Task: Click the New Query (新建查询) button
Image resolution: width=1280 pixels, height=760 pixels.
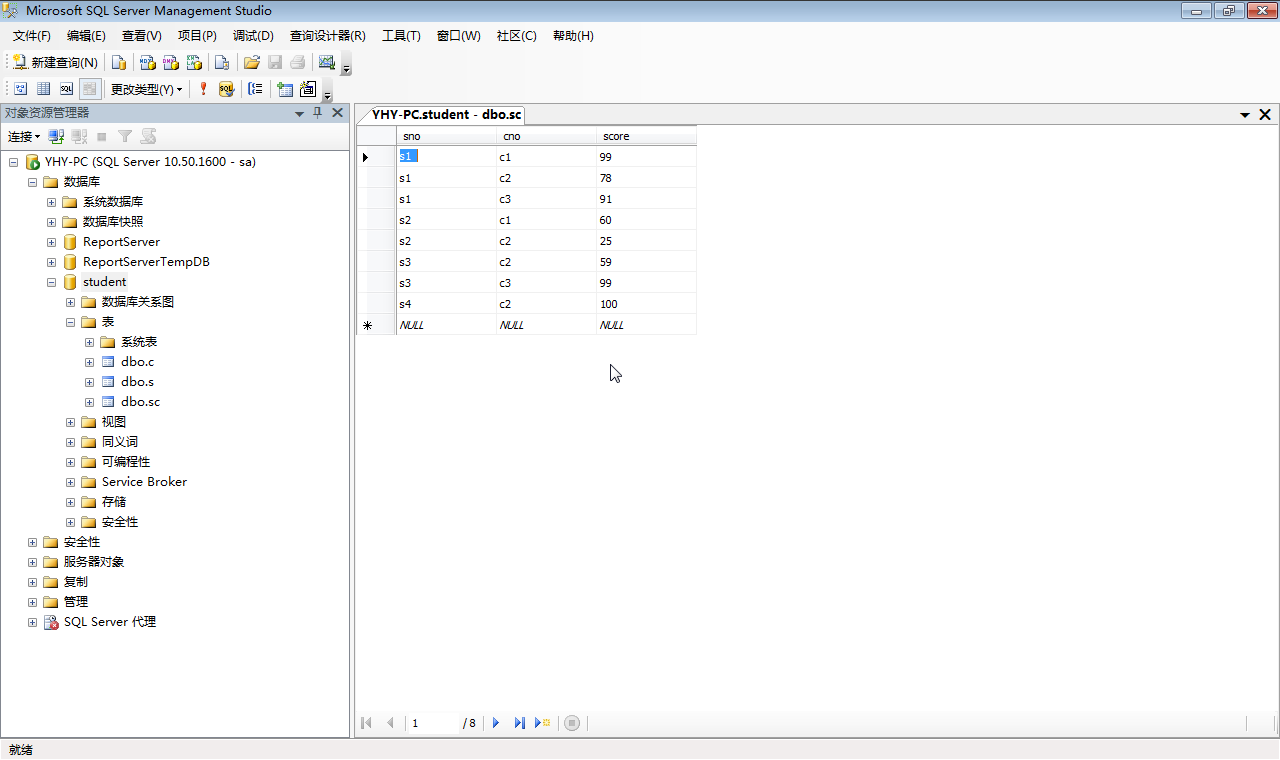Action: (x=56, y=62)
